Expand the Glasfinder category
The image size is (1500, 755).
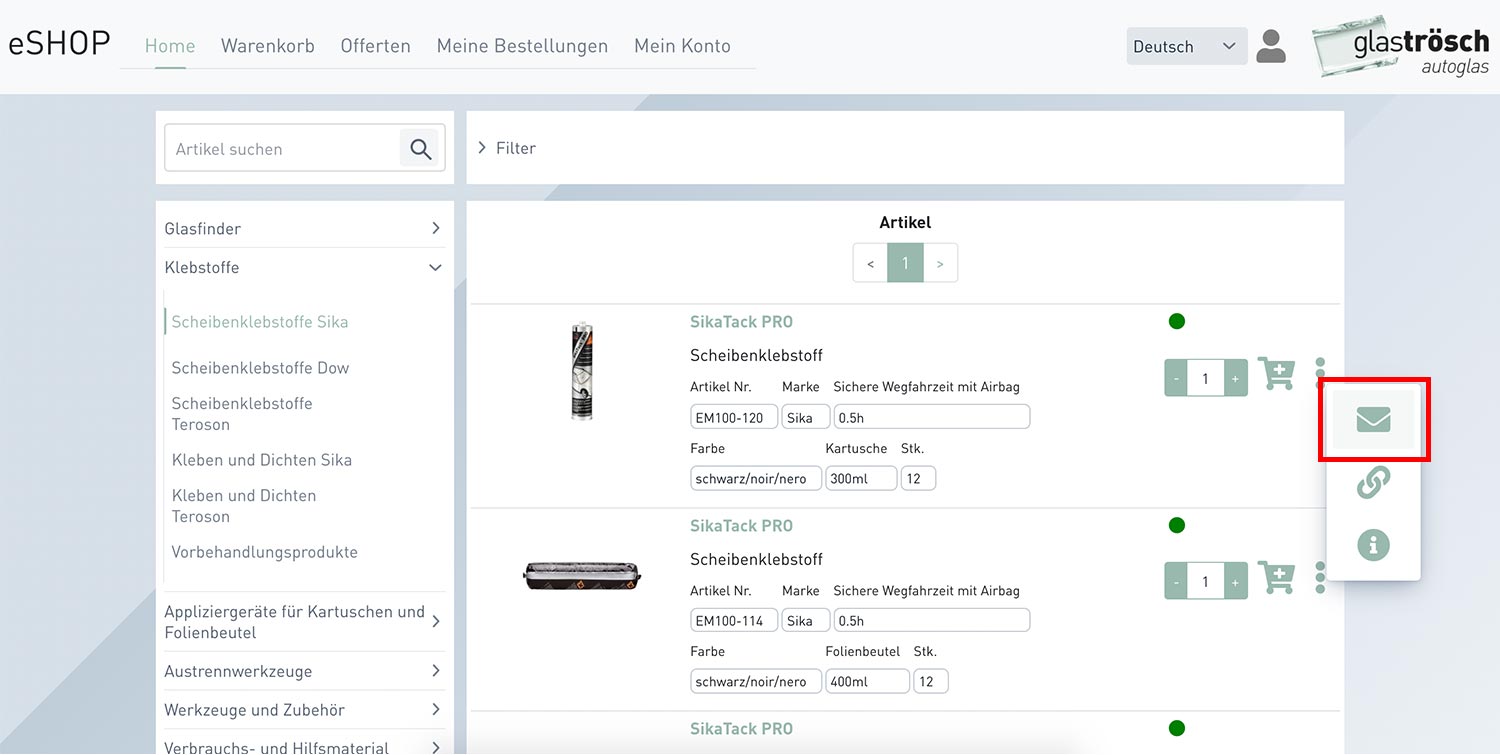[303, 228]
